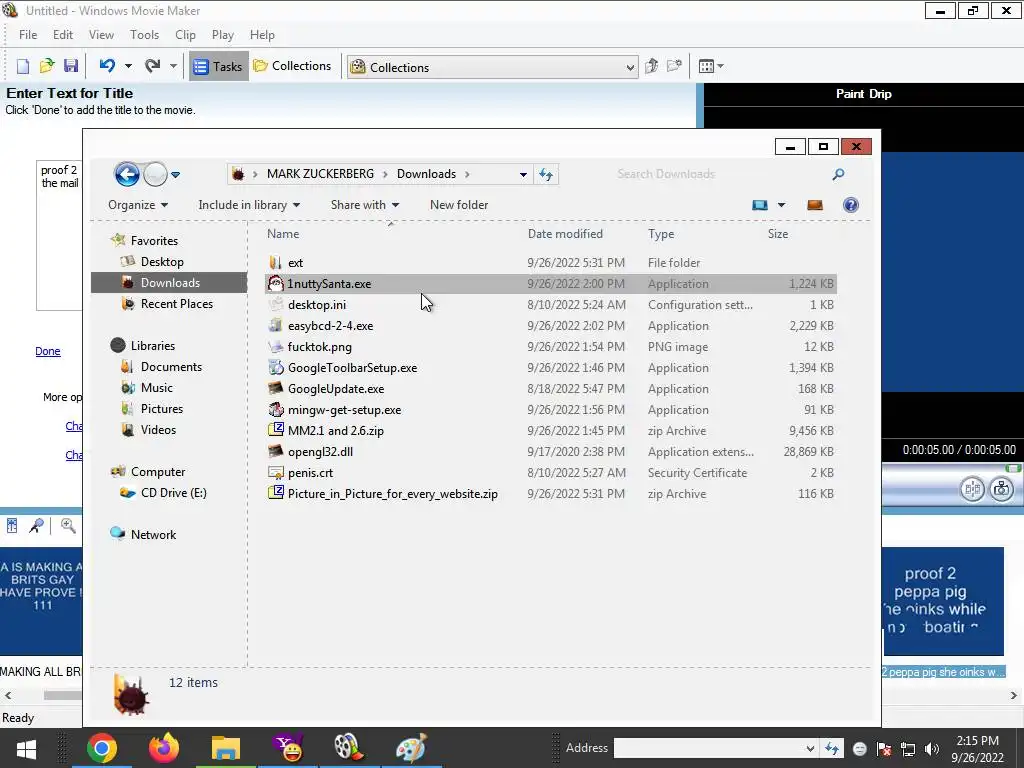Click the Save Project floppy icon
Screen dimensions: 1024x768
pyautogui.click(x=71, y=66)
